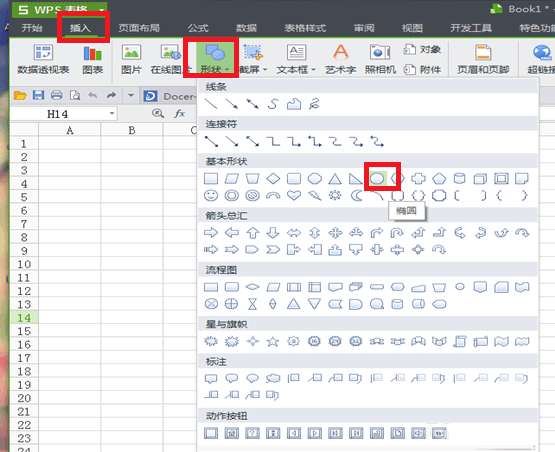Insert 艺术字 word art
The width and height of the screenshot is (555, 452).
(341, 59)
